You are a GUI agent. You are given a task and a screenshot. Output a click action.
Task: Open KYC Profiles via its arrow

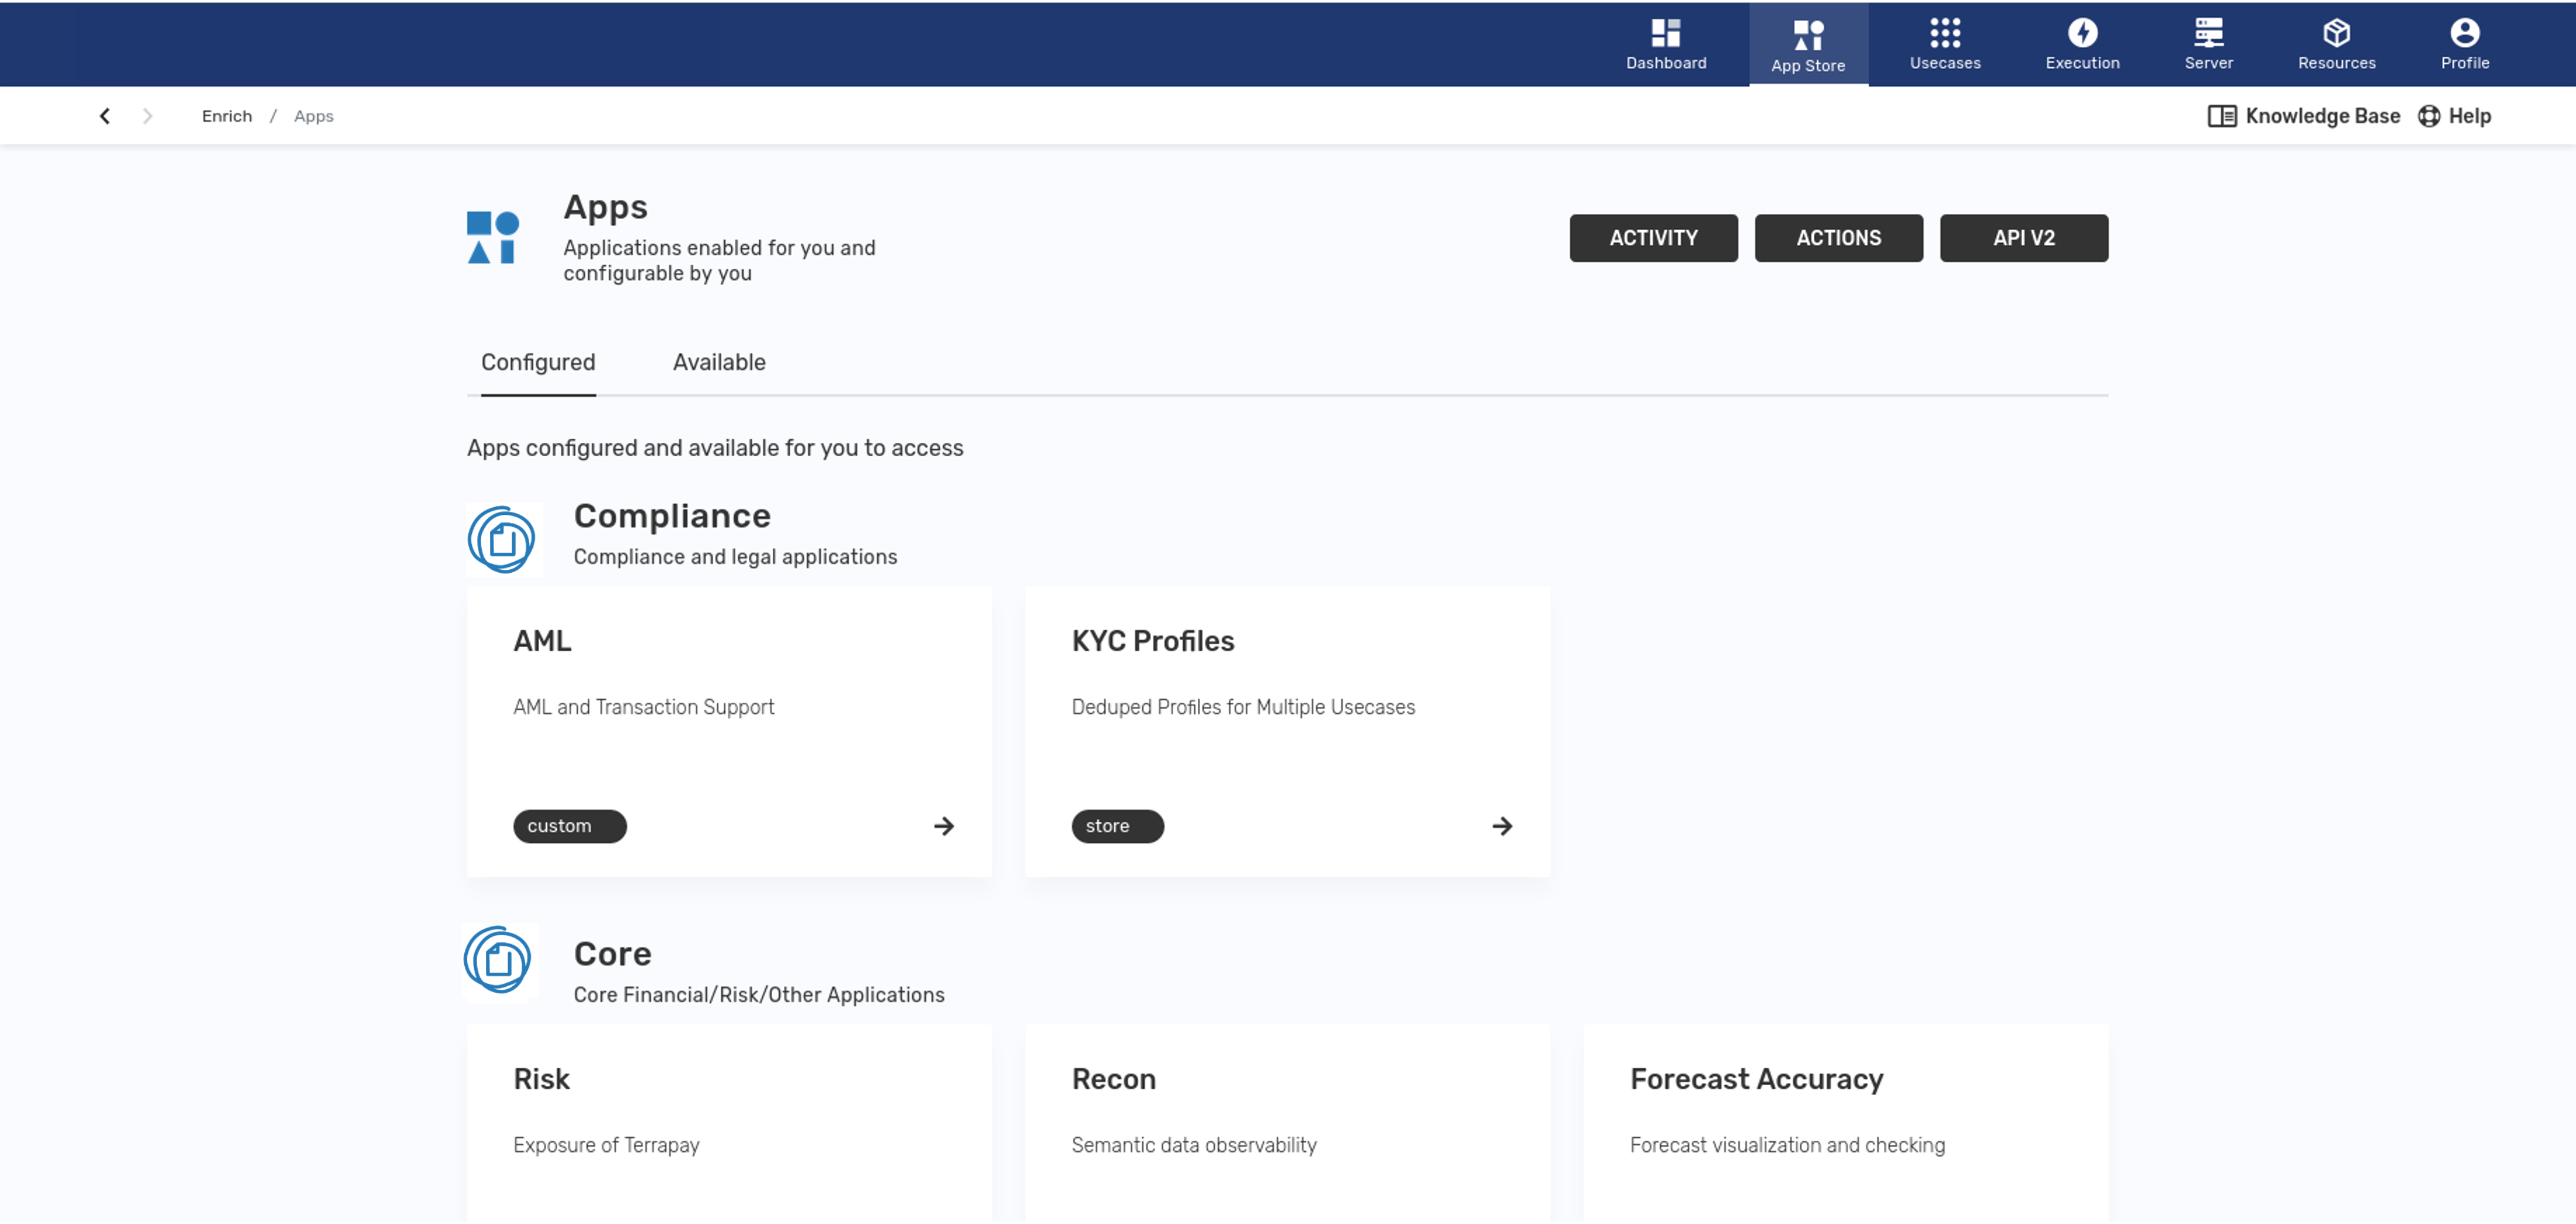pyautogui.click(x=1501, y=826)
